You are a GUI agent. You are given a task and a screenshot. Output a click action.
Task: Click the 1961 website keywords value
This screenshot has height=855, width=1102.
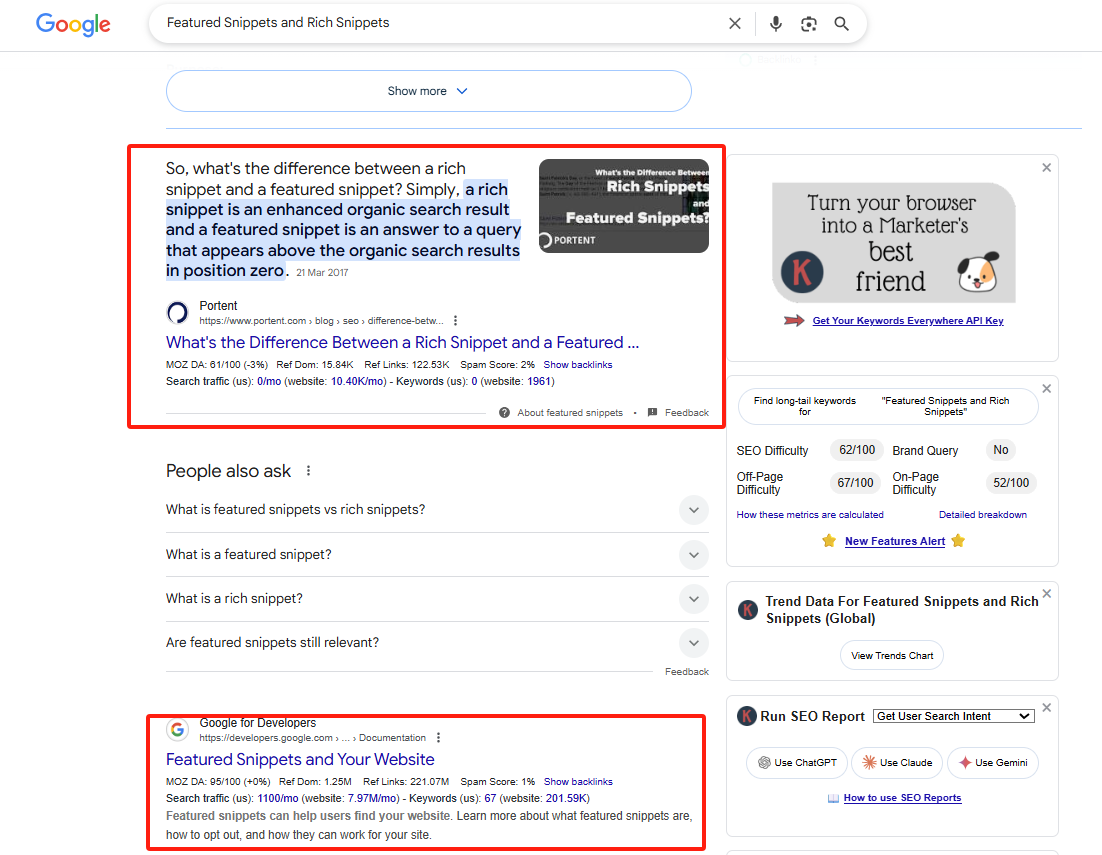[539, 381]
